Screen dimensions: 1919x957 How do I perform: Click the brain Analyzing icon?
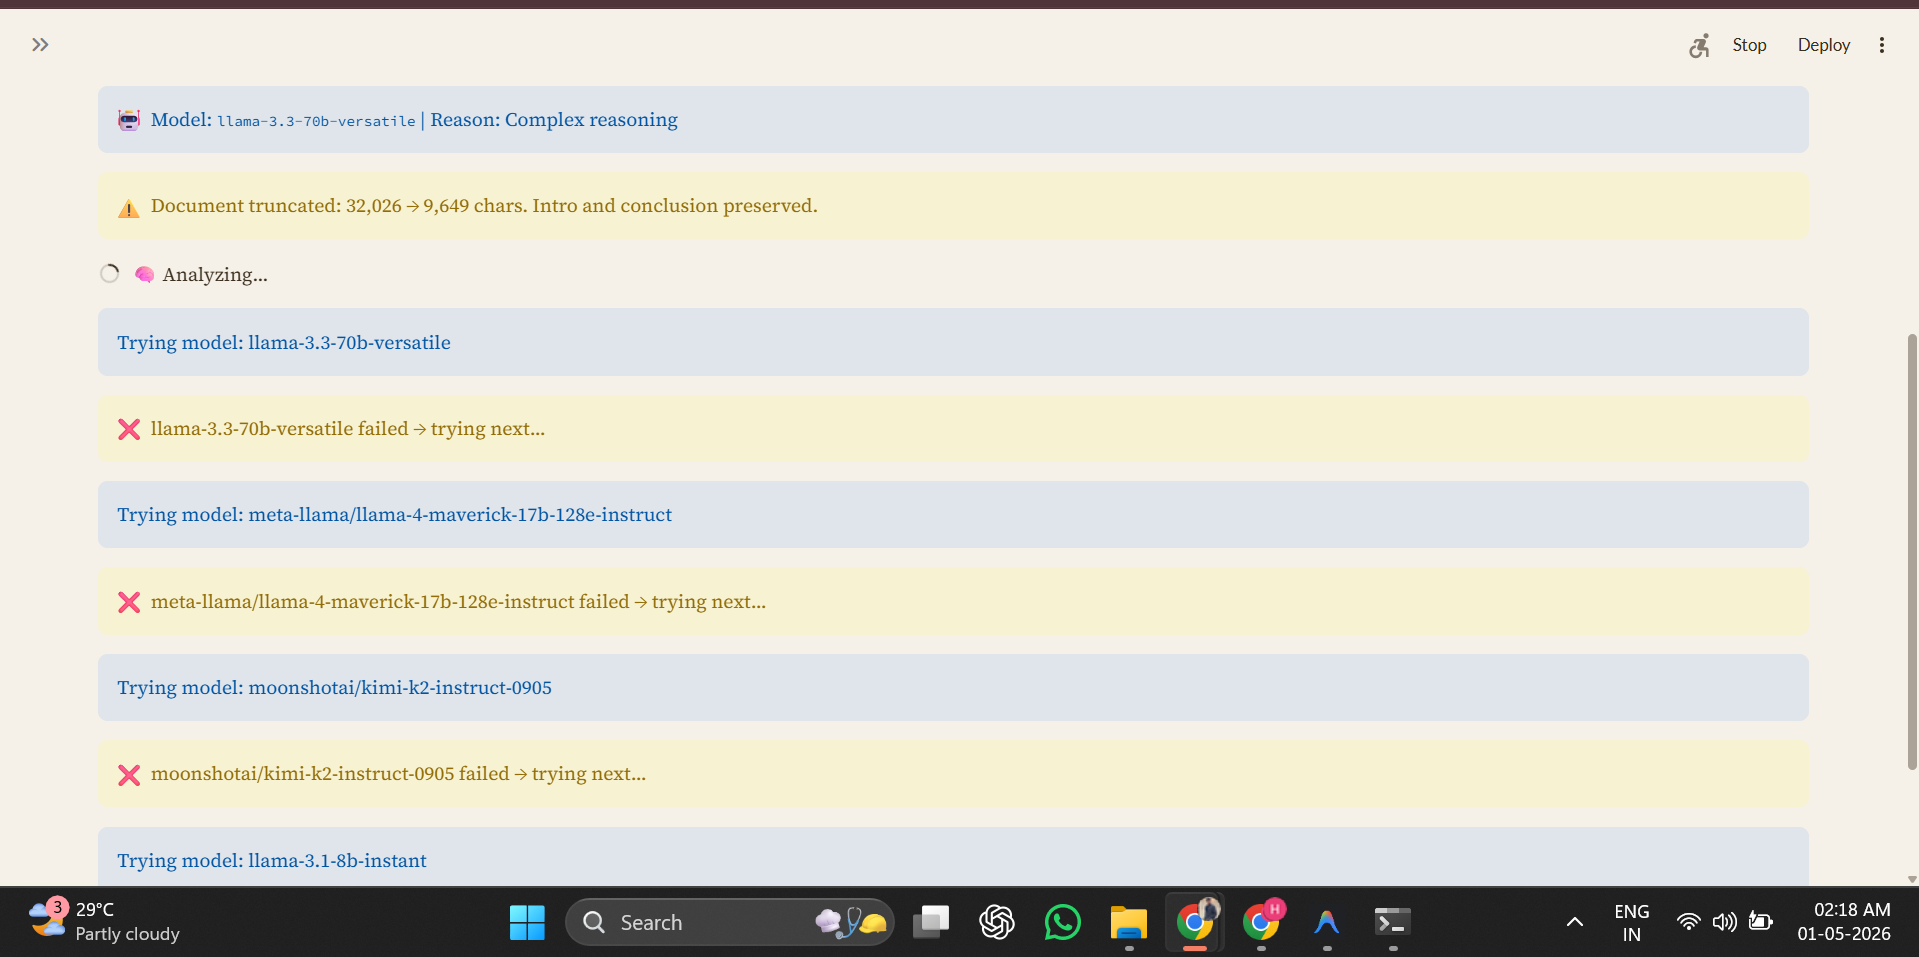(144, 274)
